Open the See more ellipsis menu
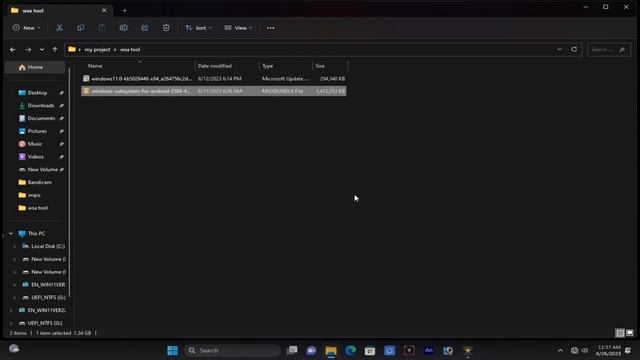The image size is (640, 360). [x=271, y=28]
